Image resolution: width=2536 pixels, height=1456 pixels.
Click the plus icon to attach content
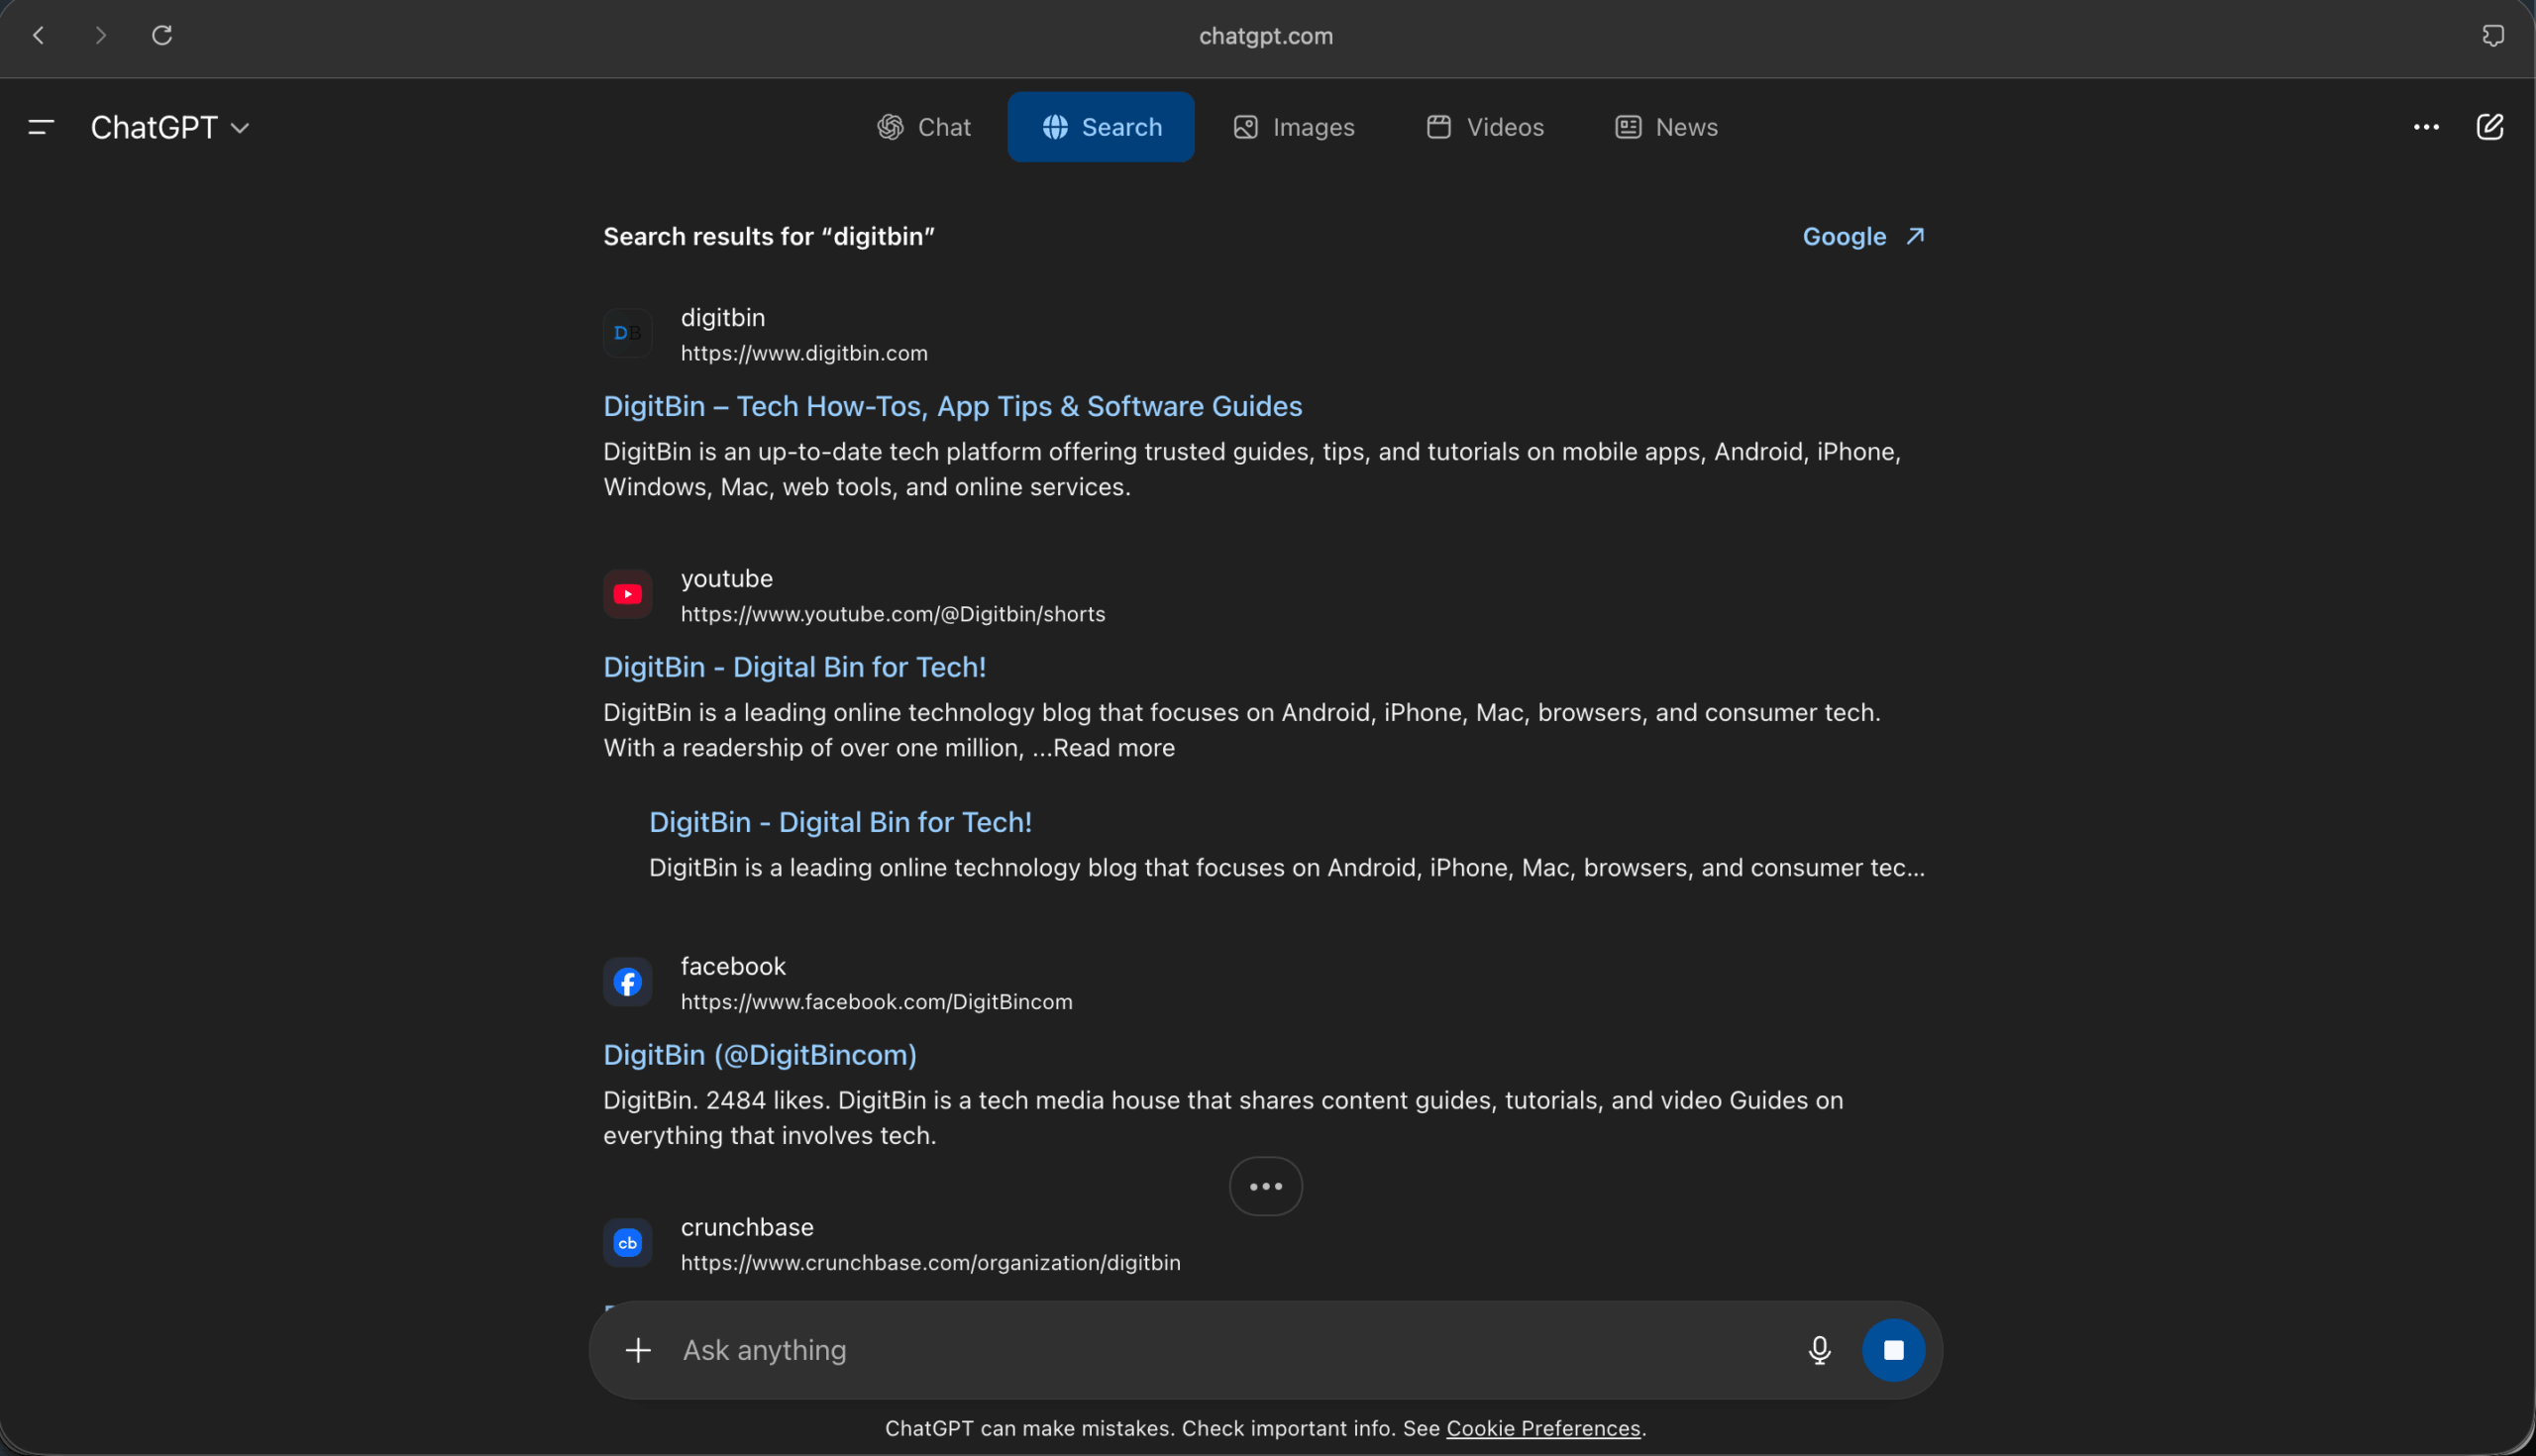coord(638,1350)
